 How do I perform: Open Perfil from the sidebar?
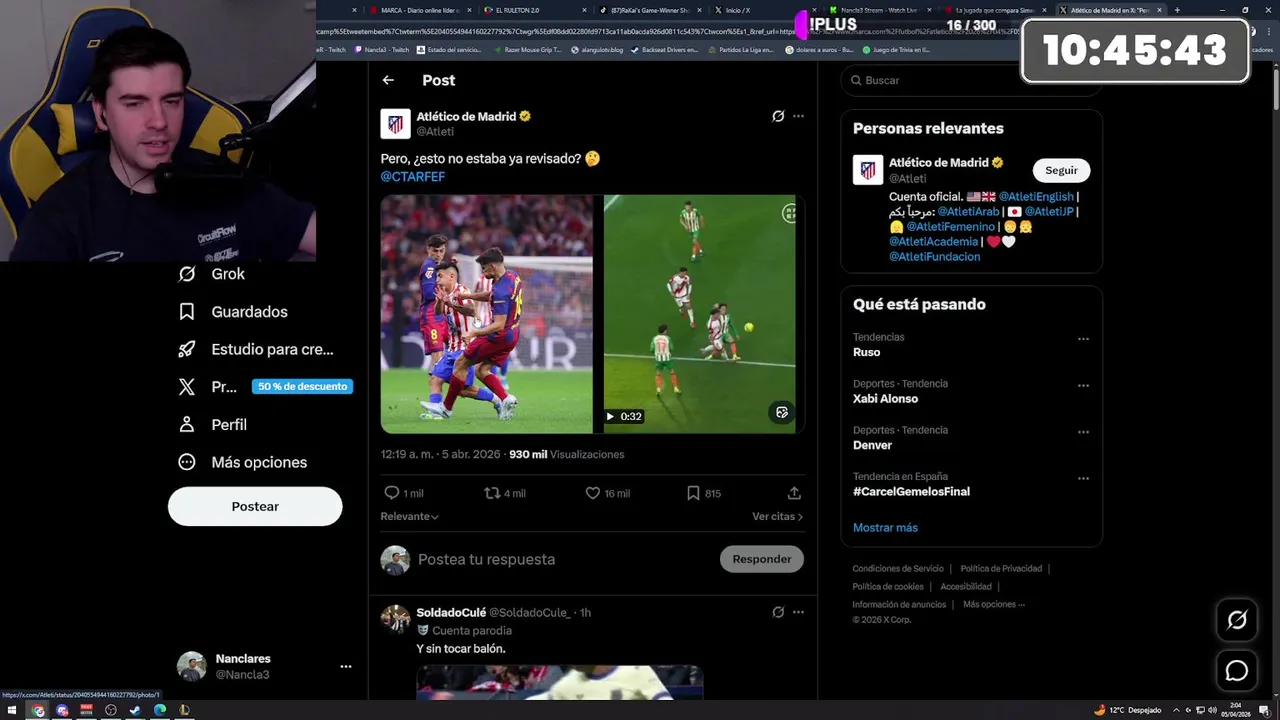pos(212,425)
